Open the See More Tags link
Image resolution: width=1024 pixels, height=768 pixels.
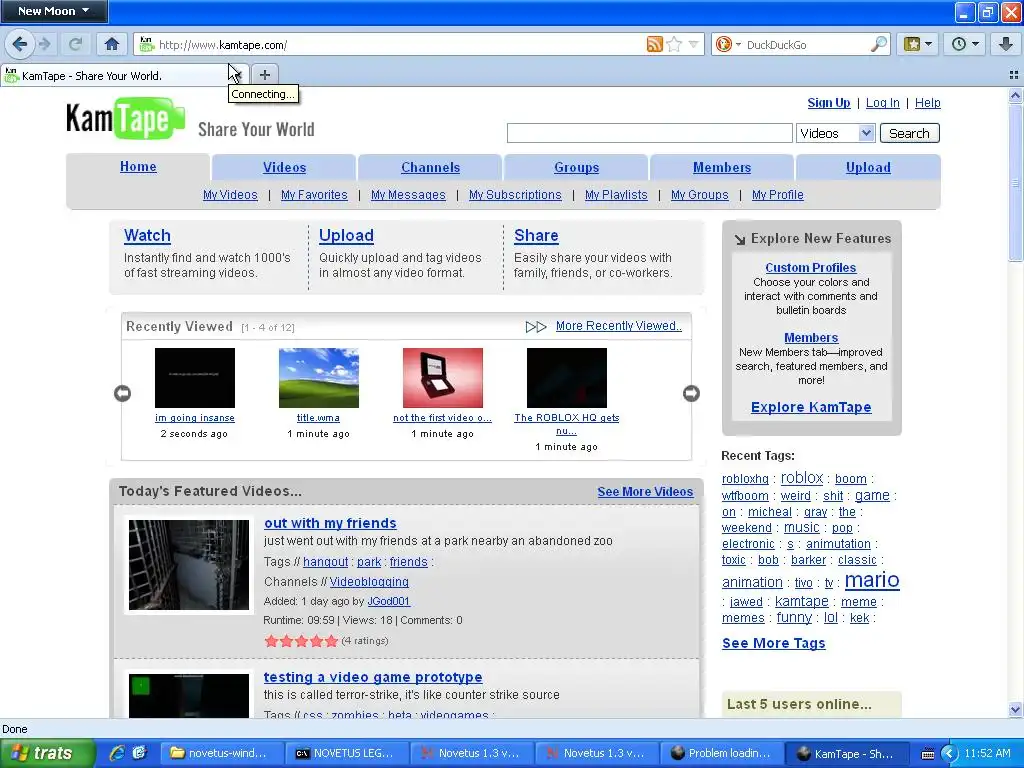tap(773, 643)
